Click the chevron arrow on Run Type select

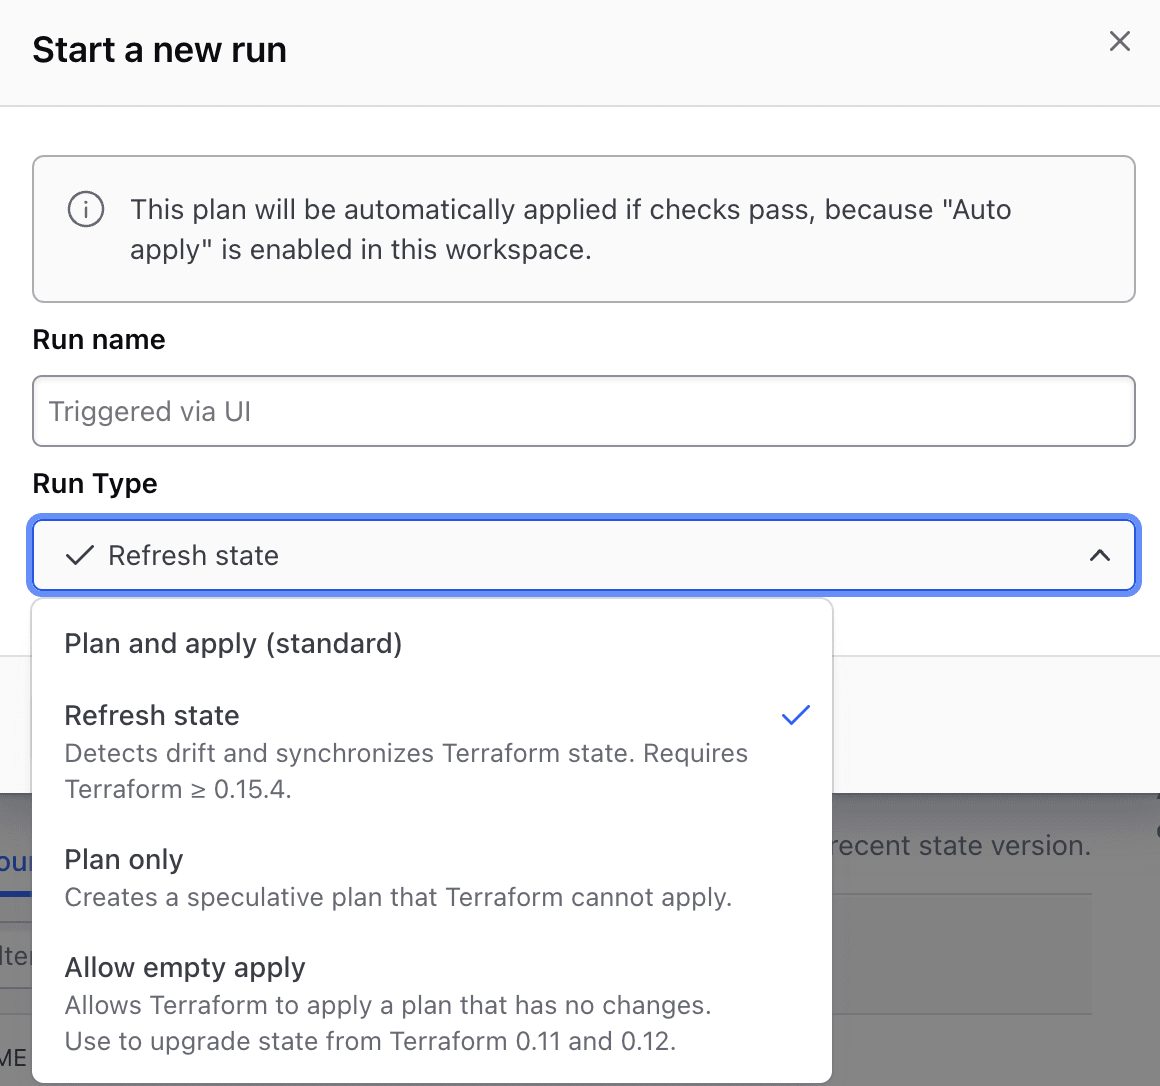click(x=1100, y=555)
